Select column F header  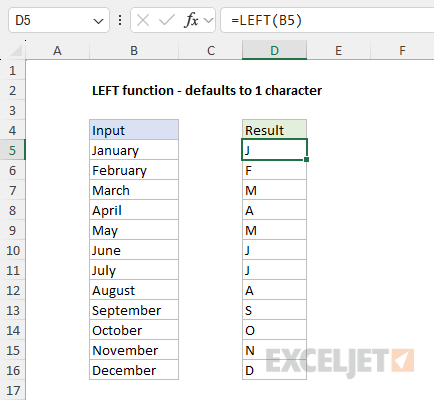[402, 51]
